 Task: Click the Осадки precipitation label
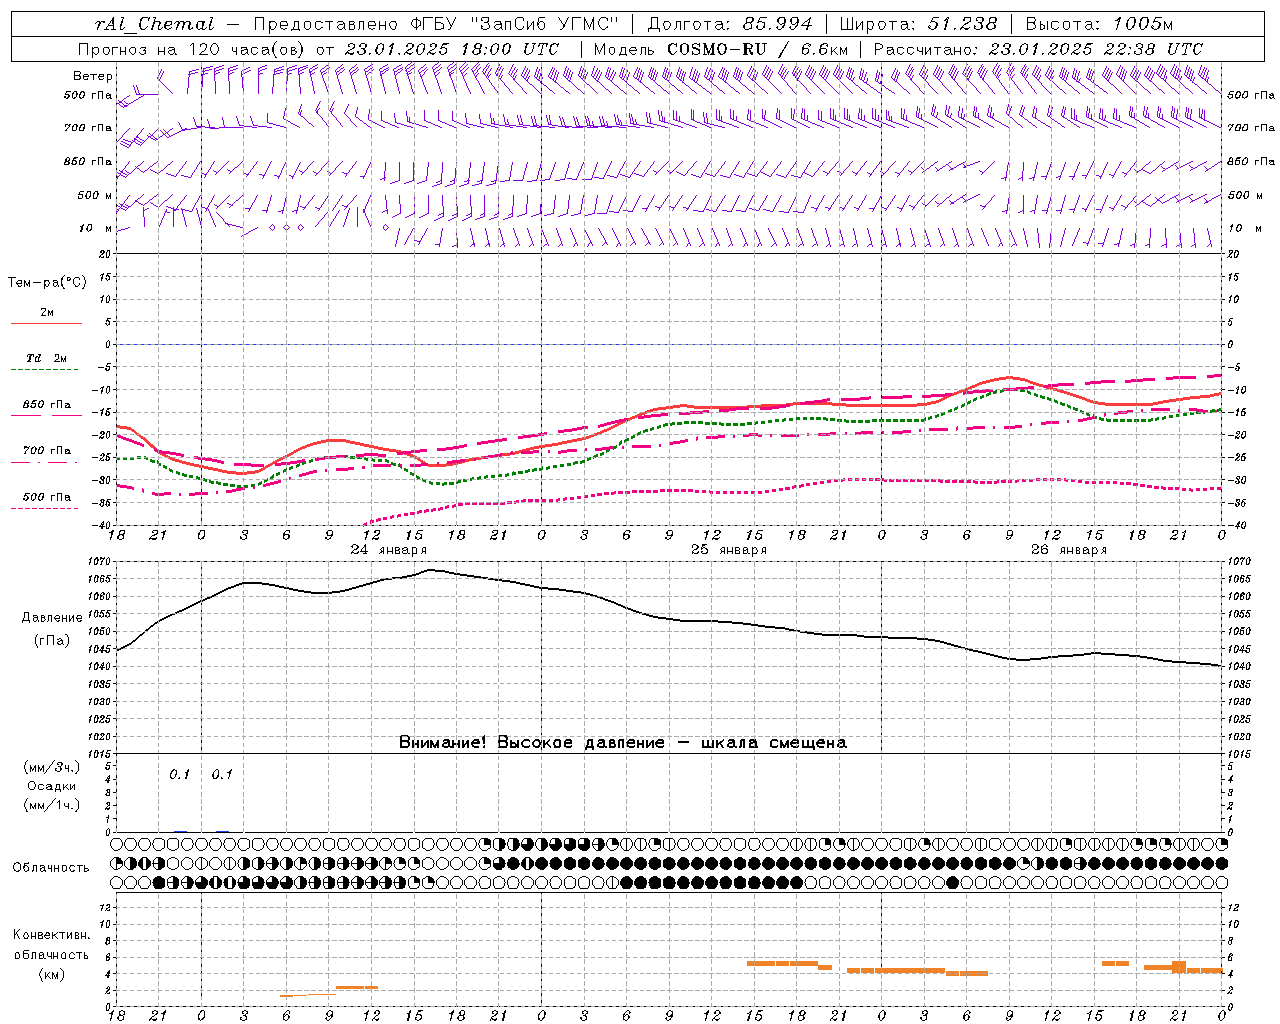[52, 786]
